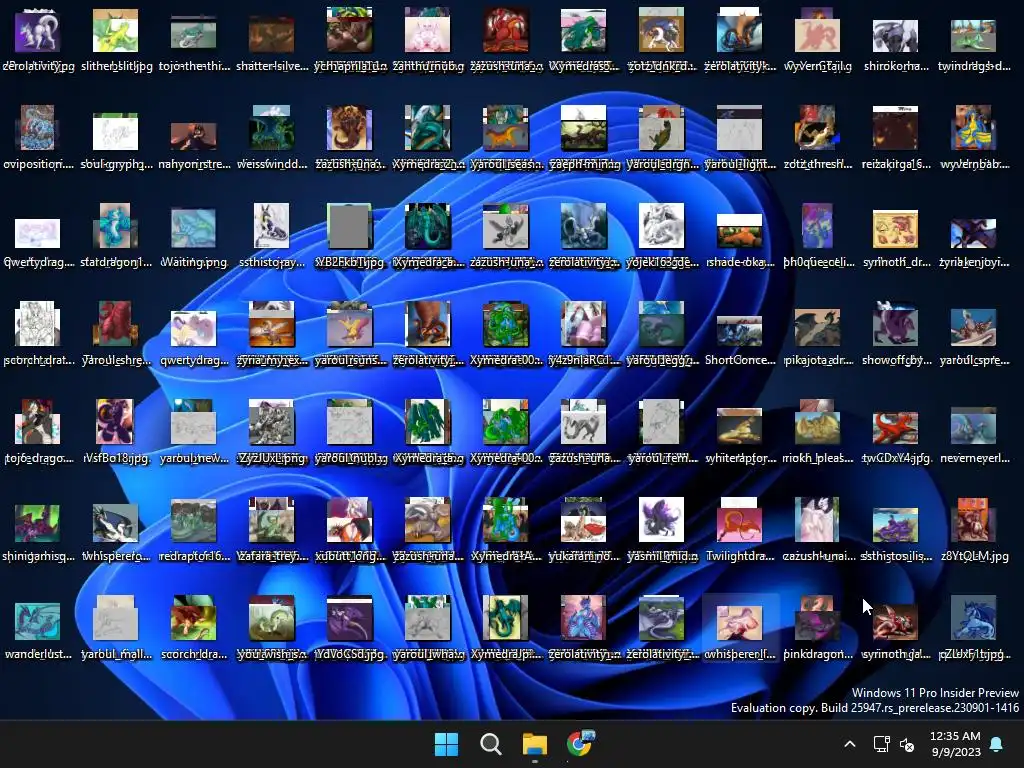Select the Twilightdra... desktop file
Screen dimensions: 1024x768
coord(739,530)
